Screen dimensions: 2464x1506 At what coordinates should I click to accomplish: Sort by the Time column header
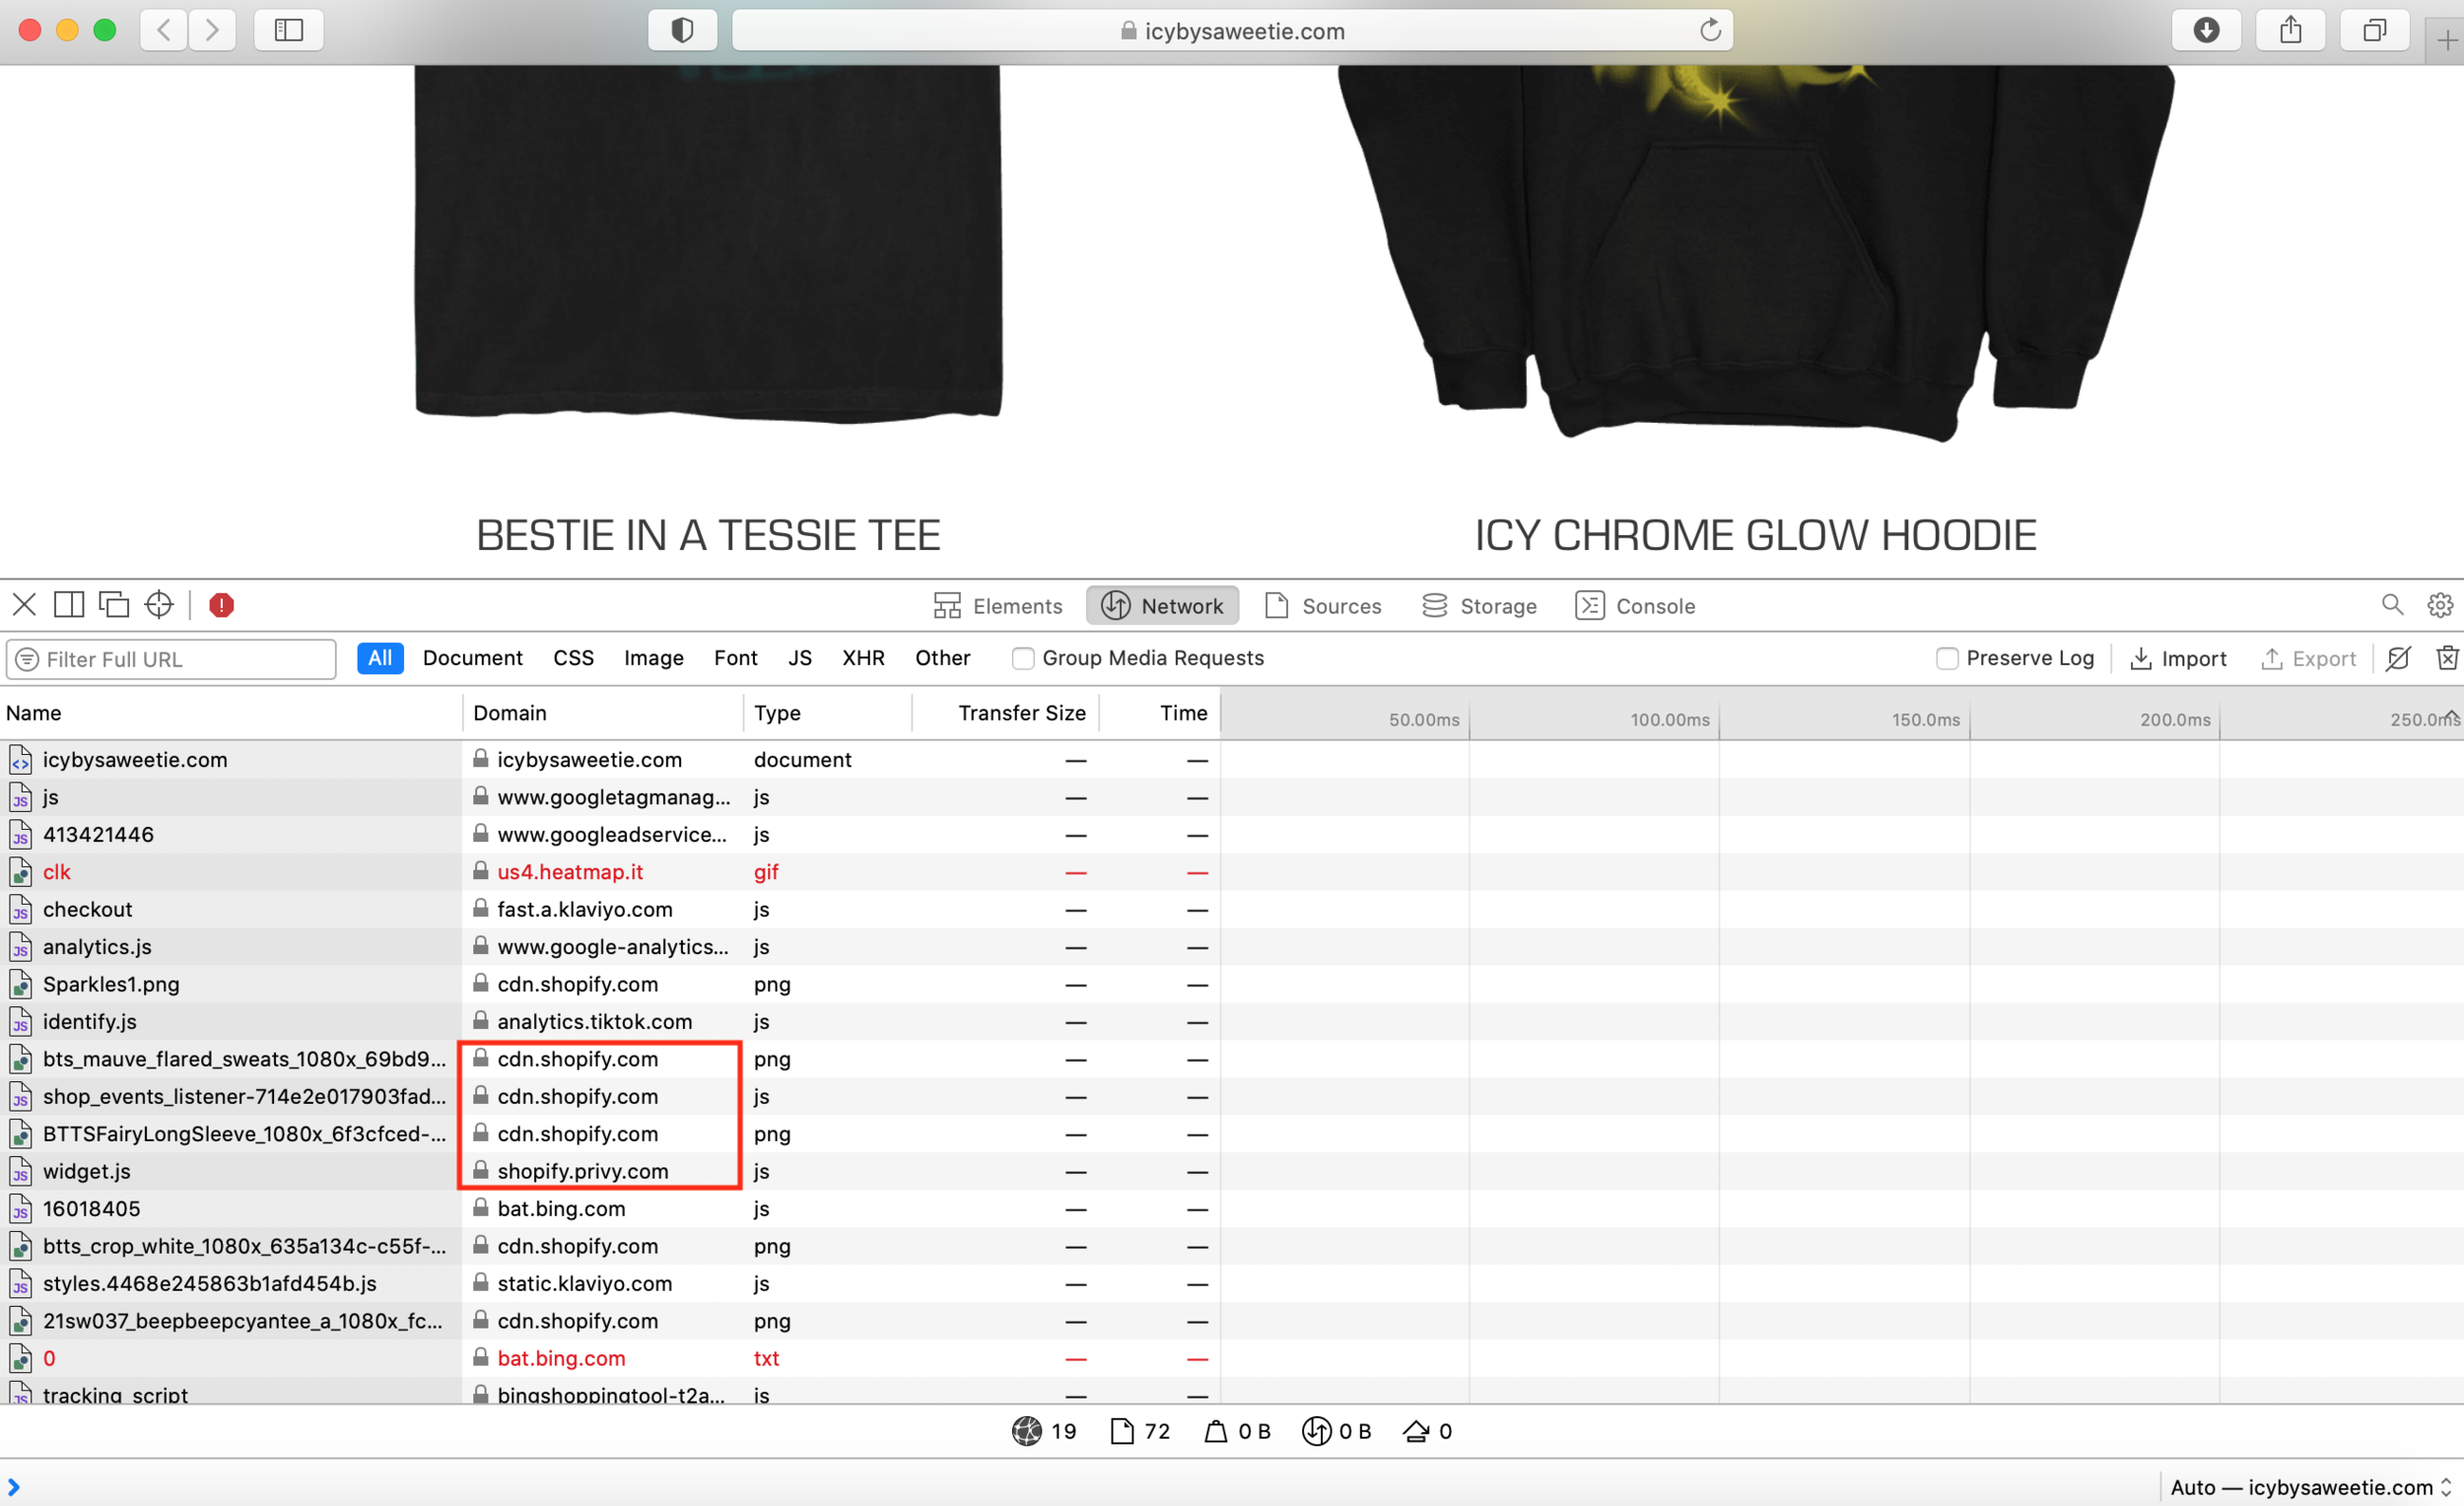(x=1160, y=713)
